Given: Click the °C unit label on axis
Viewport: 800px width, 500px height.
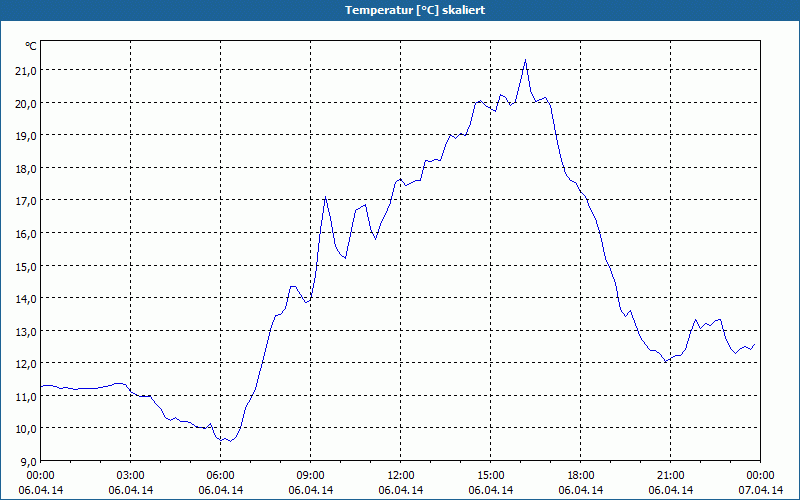Looking at the screenshot, I should 31,46.
